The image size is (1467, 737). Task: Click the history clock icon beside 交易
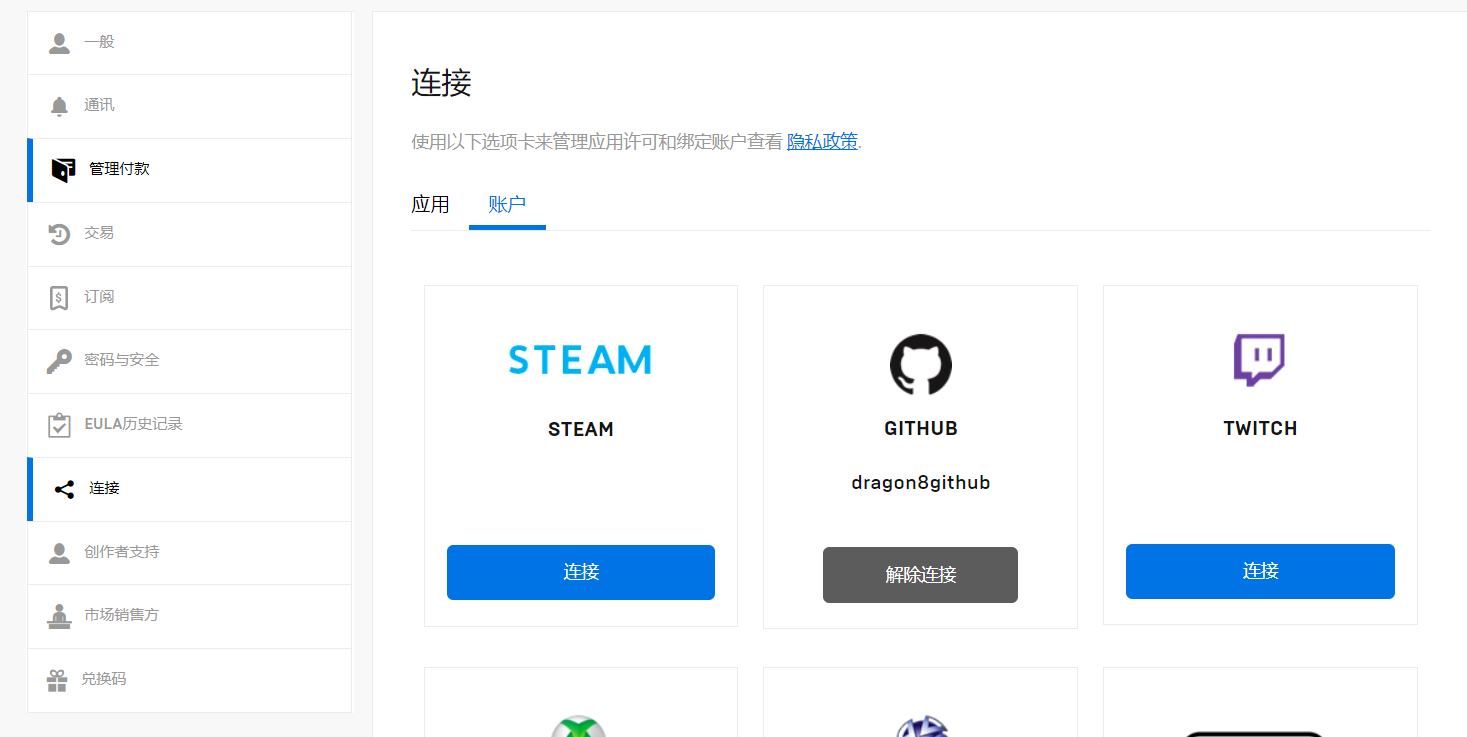[59, 234]
